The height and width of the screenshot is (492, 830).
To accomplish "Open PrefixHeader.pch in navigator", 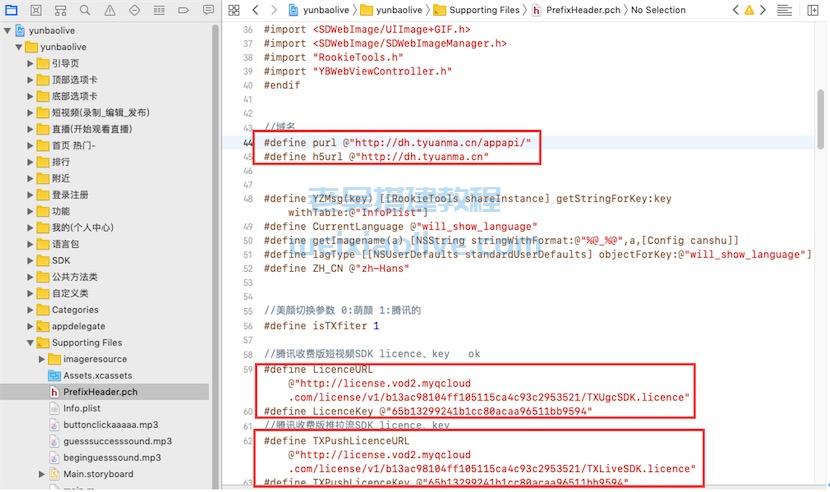I will (93, 392).
